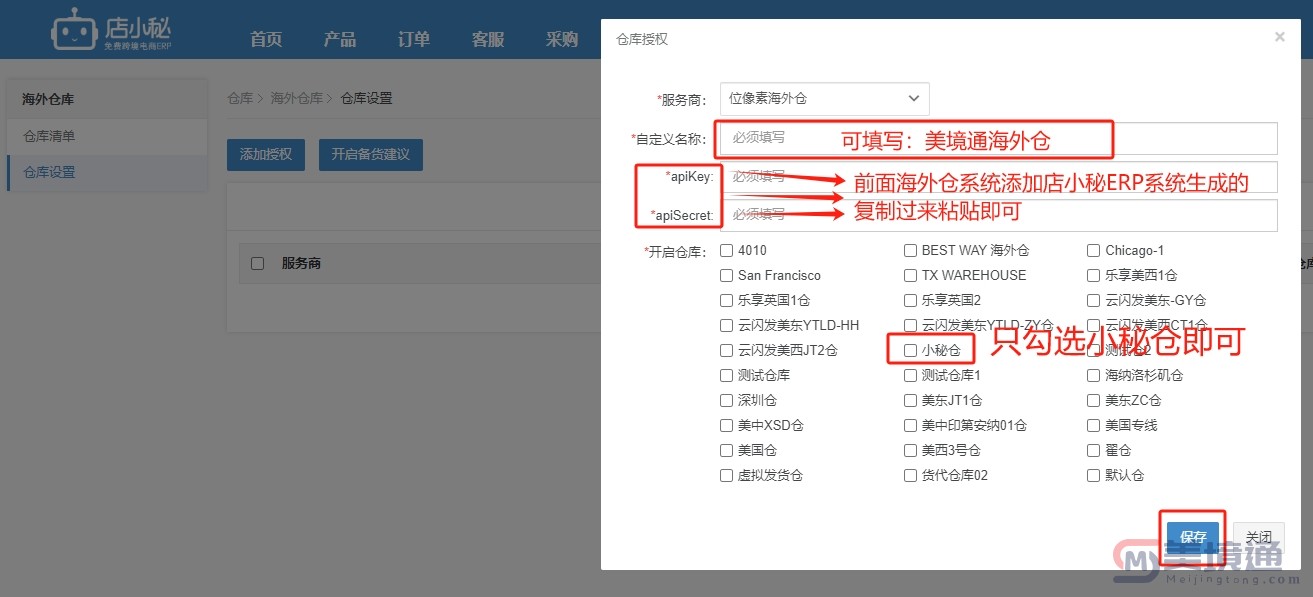Check the 美国仓 checkbox

pyautogui.click(x=726, y=450)
